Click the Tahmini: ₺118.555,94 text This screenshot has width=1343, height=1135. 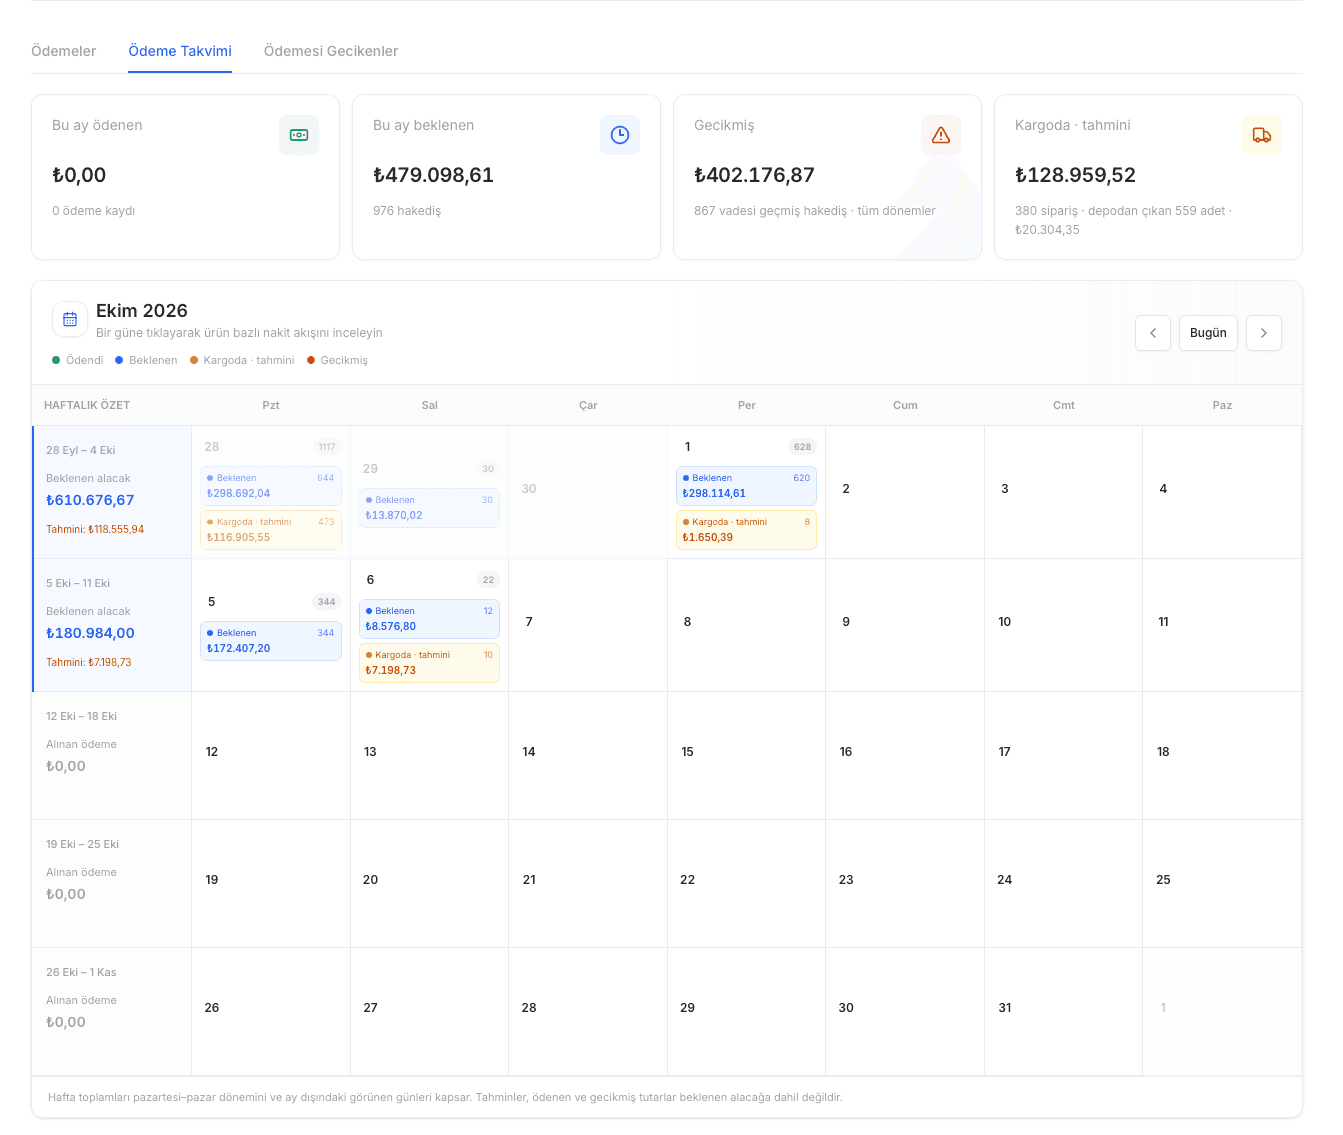95,530
